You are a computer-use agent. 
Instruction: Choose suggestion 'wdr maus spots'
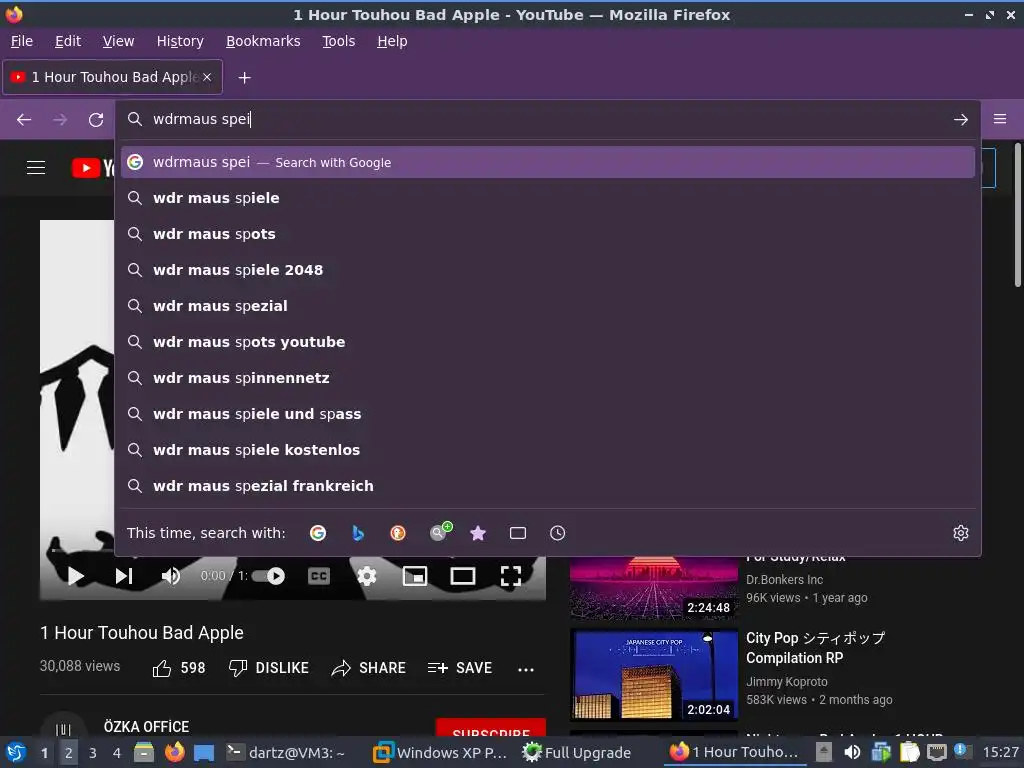548,234
